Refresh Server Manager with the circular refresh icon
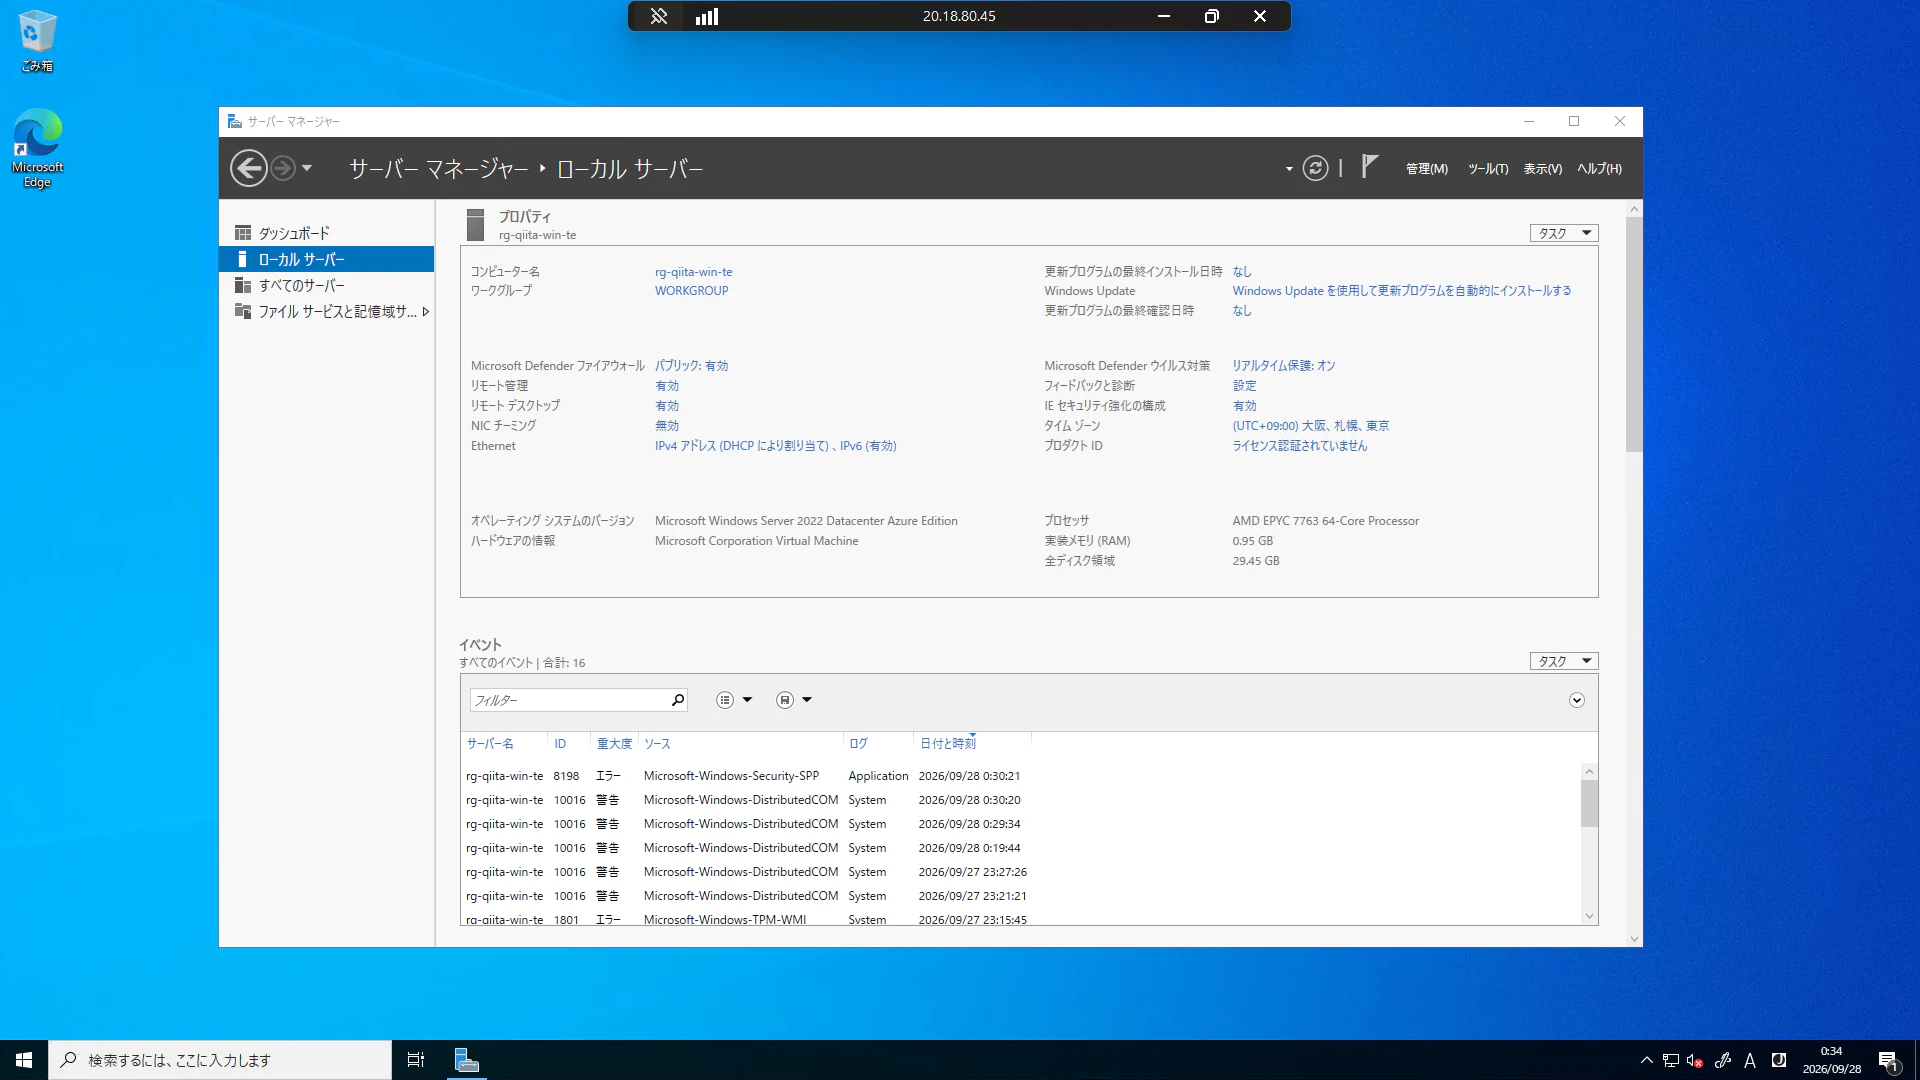The image size is (1920, 1080). coord(1316,168)
